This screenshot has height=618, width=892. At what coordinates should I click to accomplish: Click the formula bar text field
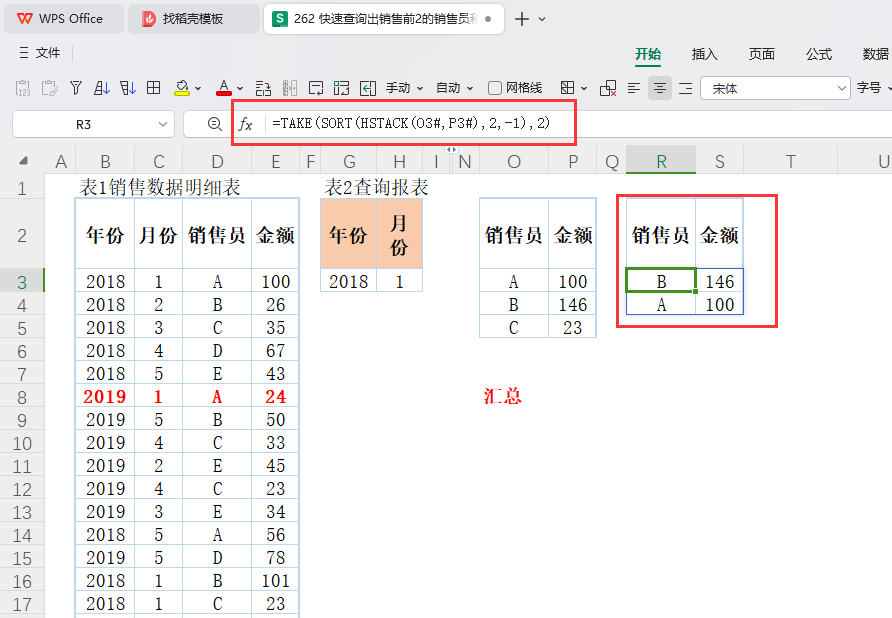click(x=580, y=123)
